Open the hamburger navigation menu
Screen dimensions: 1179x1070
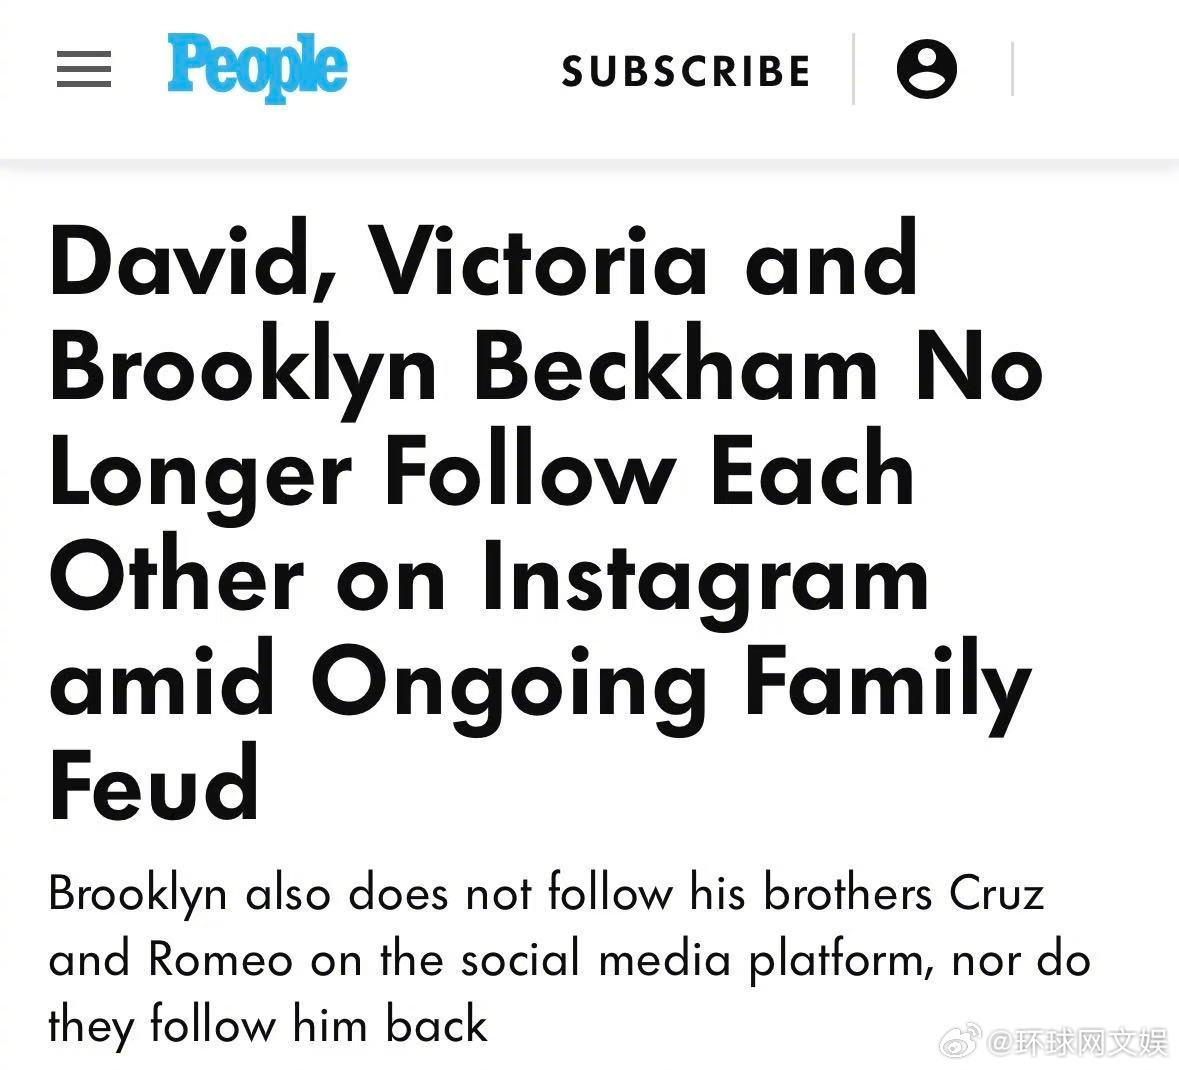tap(84, 70)
